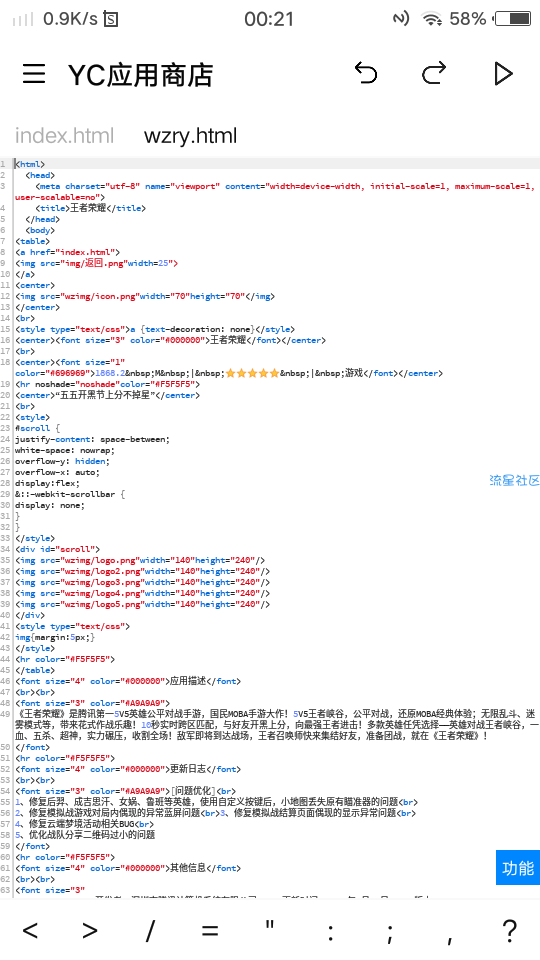Tap the undo arrow icon
540x960 pixels.
click(366, 74)
